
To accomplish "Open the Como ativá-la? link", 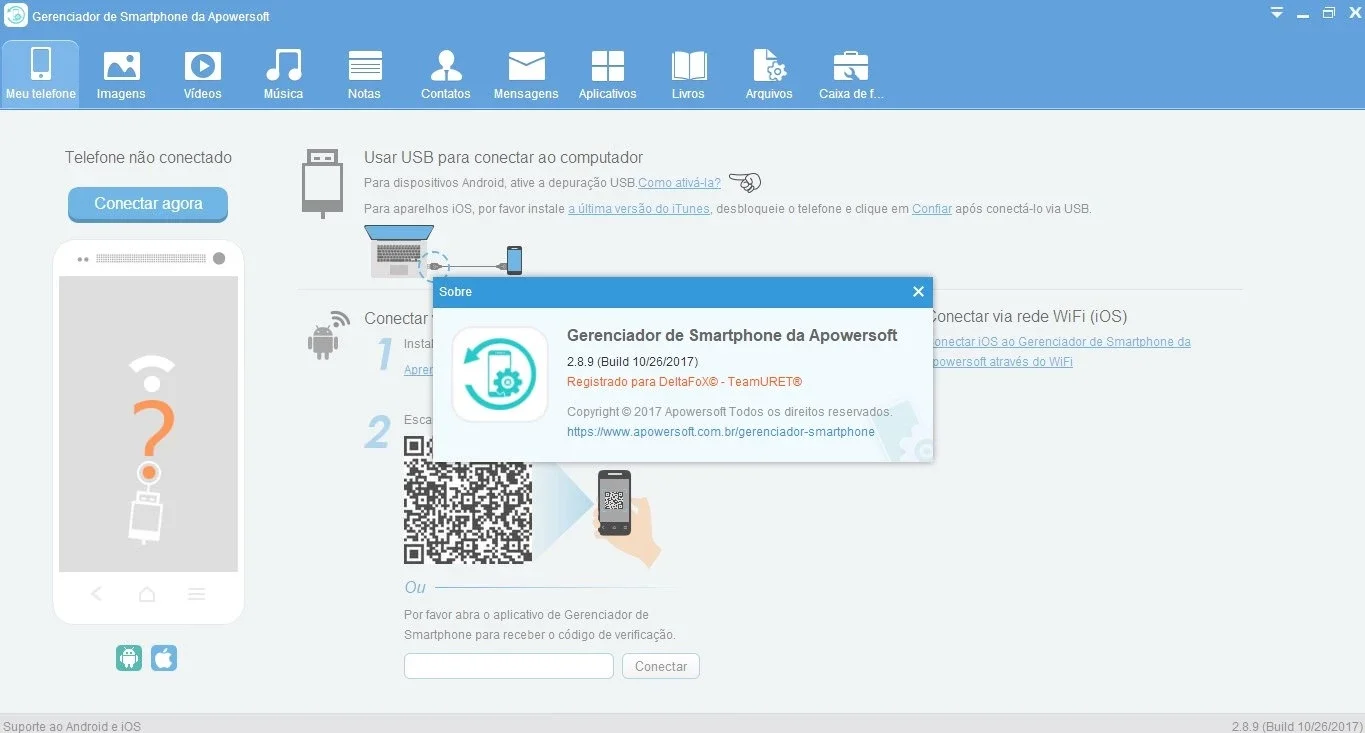I will point(680,183).
